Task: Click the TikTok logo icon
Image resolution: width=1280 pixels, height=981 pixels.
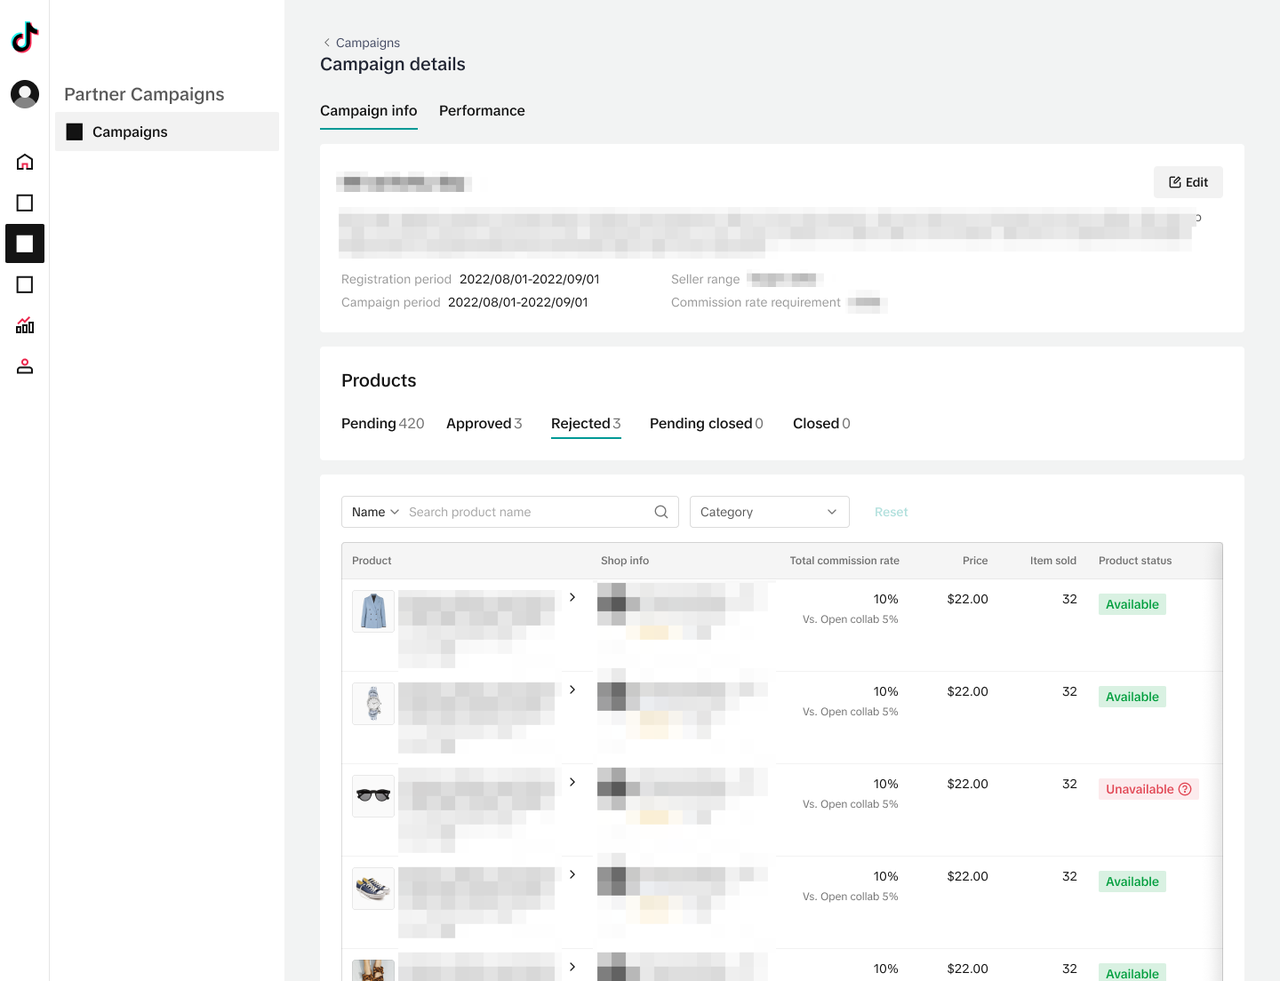Action: click(25, 37)
